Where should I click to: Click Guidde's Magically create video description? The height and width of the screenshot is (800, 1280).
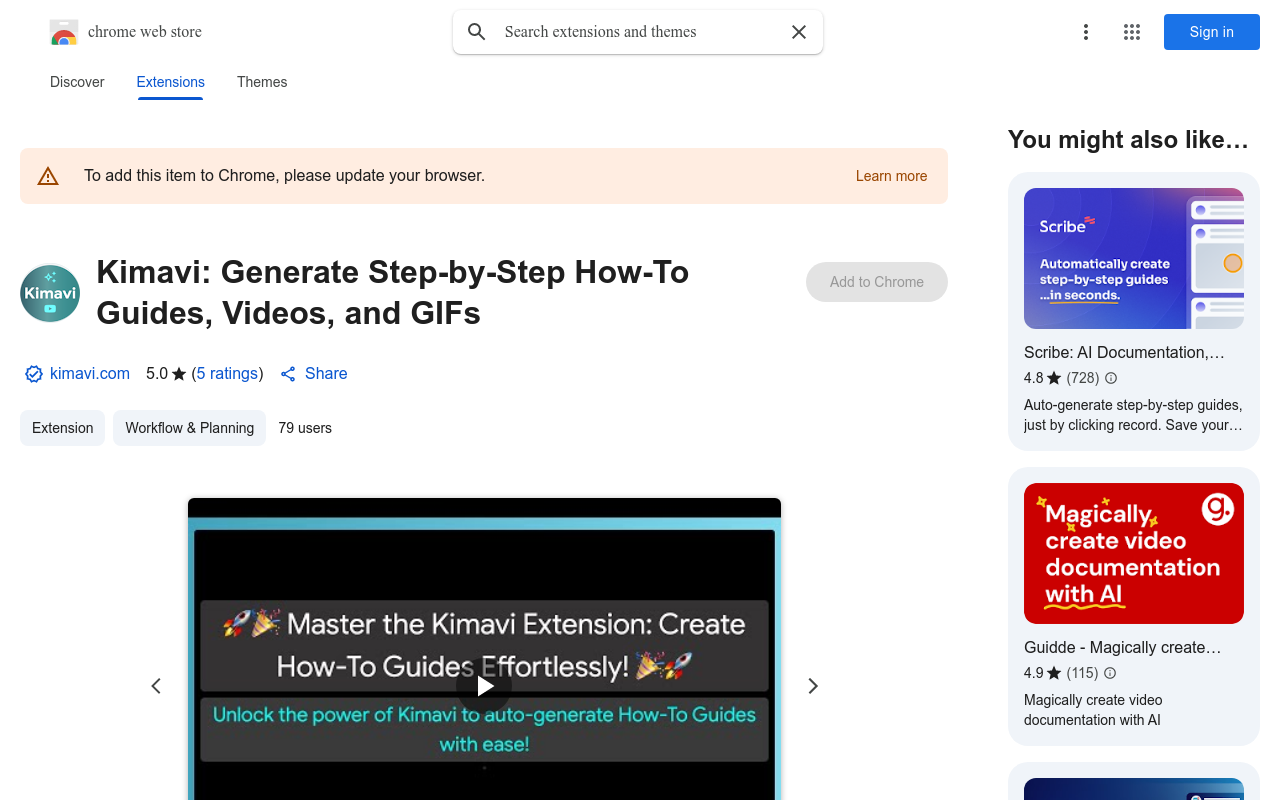[x=1093, y=710]
